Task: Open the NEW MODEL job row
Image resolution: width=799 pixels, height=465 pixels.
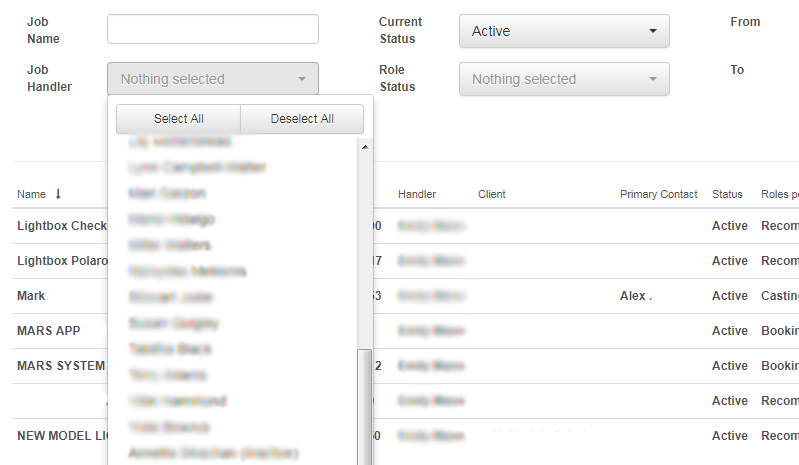Action: click(62, 436)
